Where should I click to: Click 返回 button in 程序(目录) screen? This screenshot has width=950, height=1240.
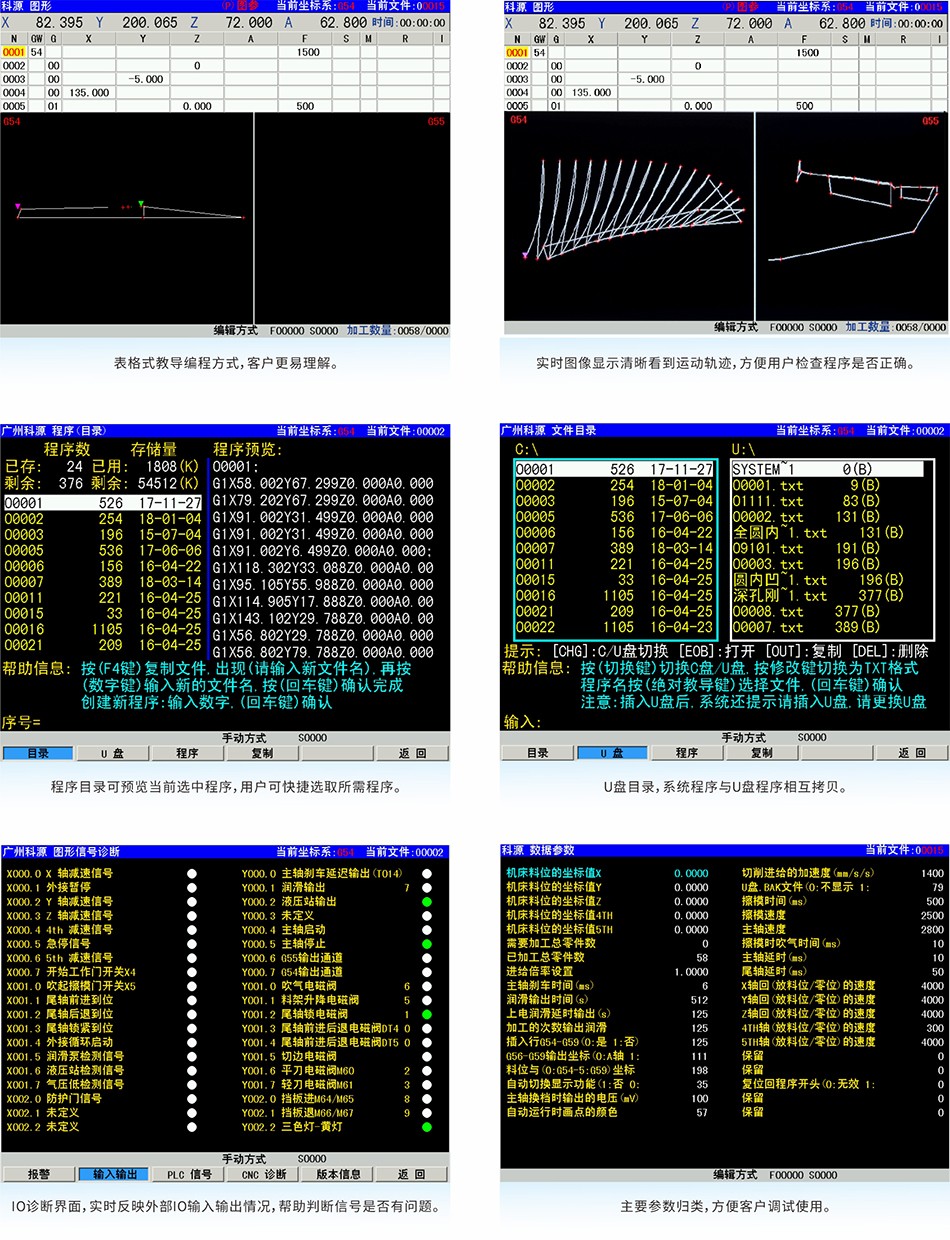(412, 753)
